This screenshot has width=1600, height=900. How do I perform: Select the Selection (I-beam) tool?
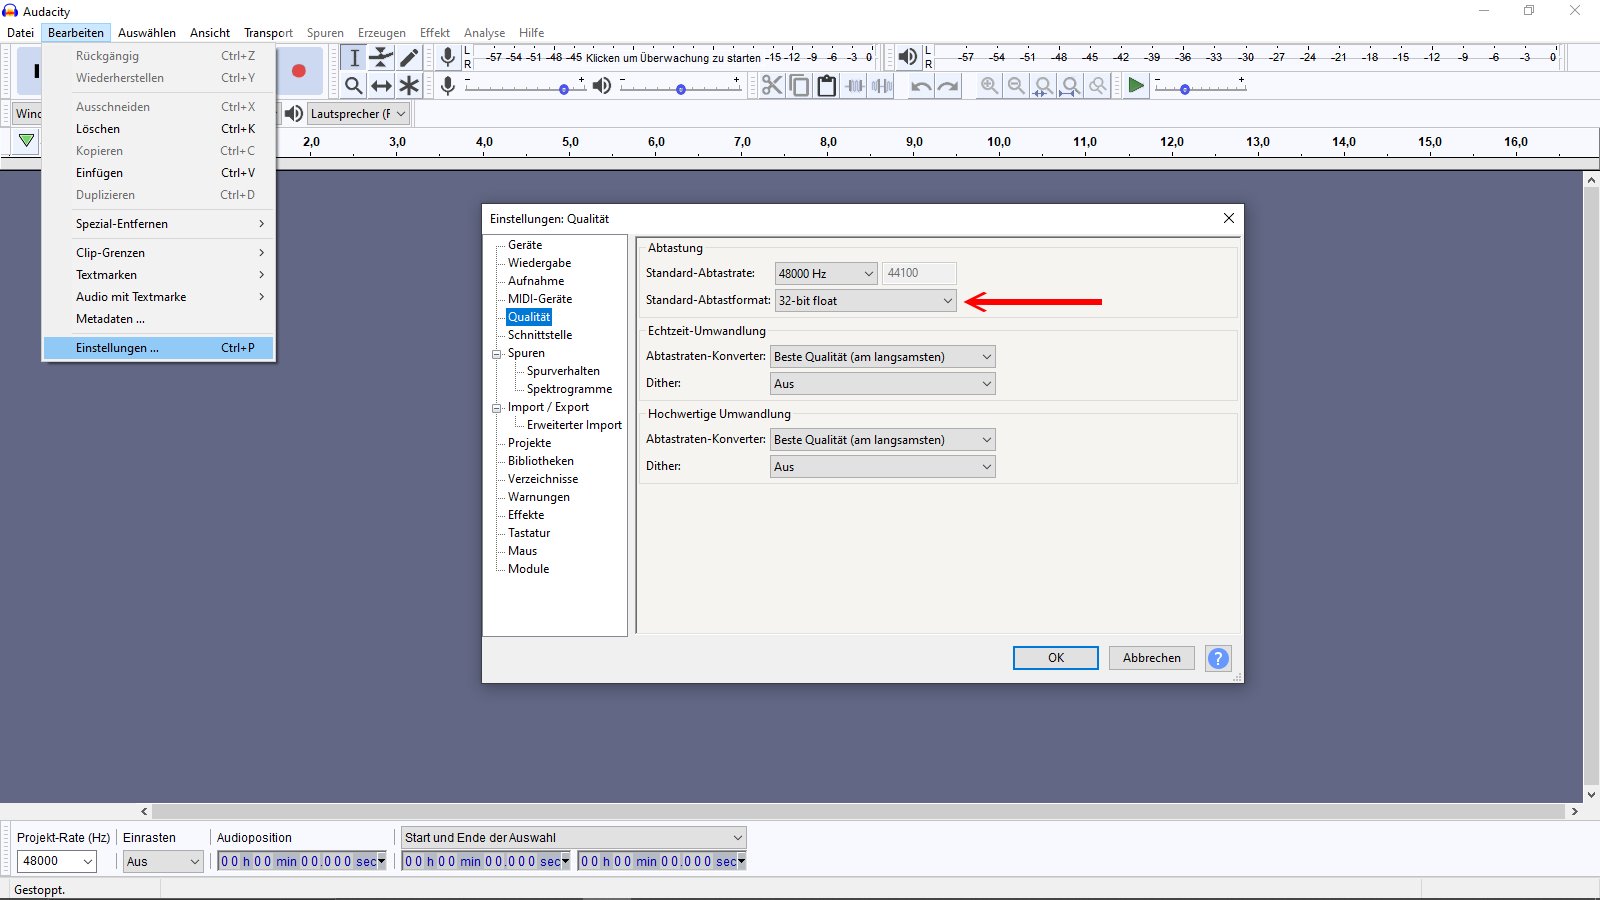(x=354, y=58)
